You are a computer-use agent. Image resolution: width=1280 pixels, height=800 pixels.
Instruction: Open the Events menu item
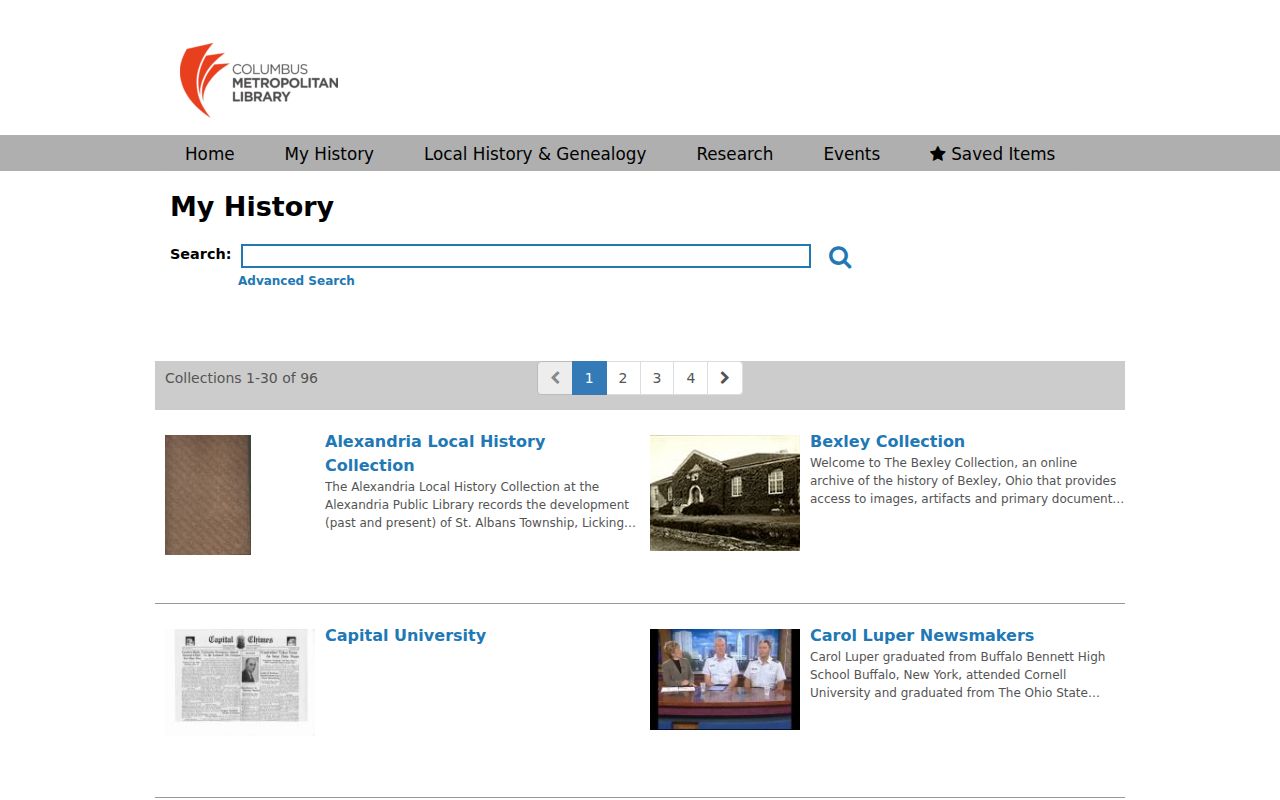tap(852, 153)
